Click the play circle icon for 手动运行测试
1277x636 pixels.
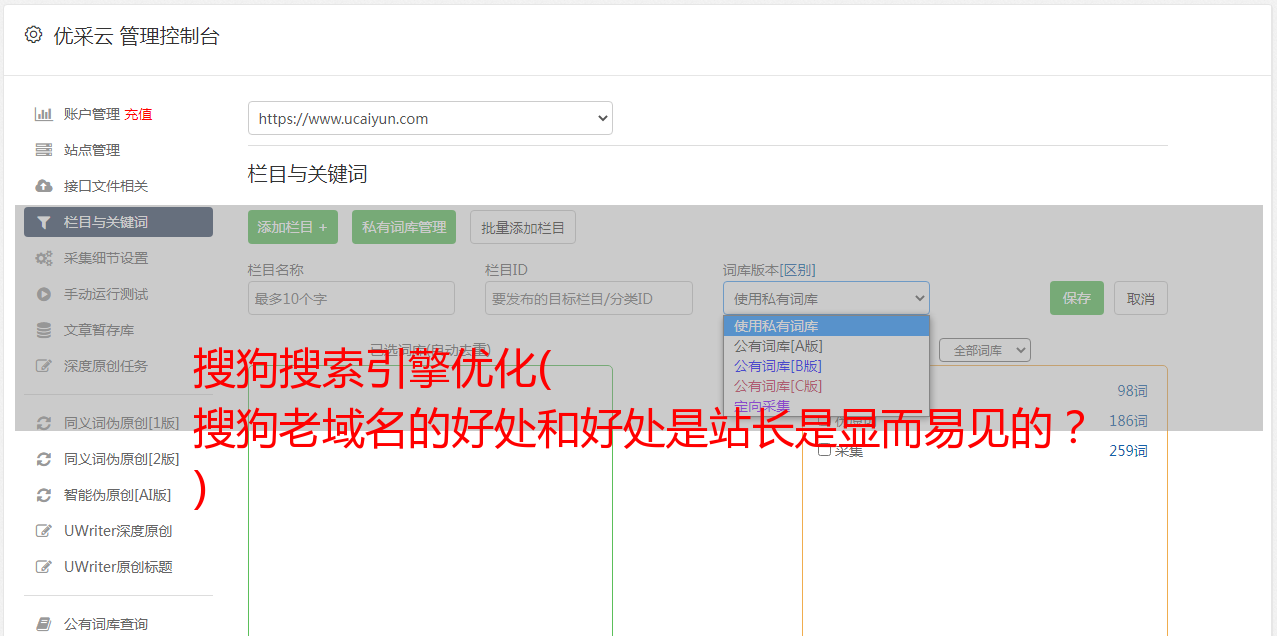point(44,294)
